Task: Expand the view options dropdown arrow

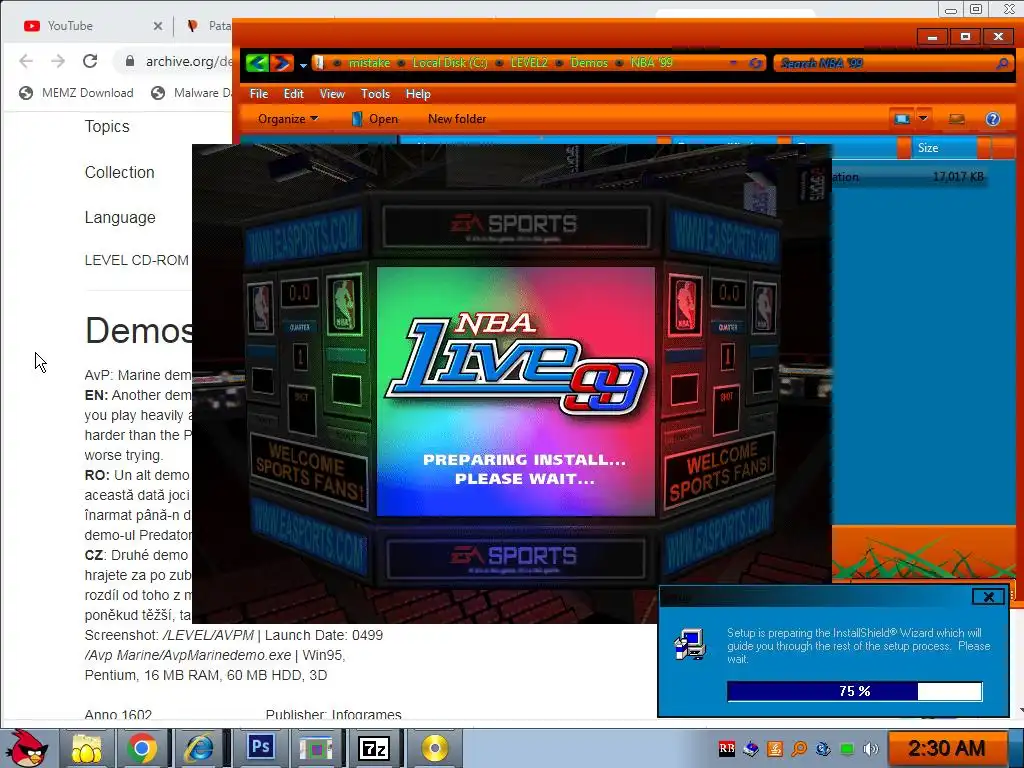Action: click(x=923, y=119)
